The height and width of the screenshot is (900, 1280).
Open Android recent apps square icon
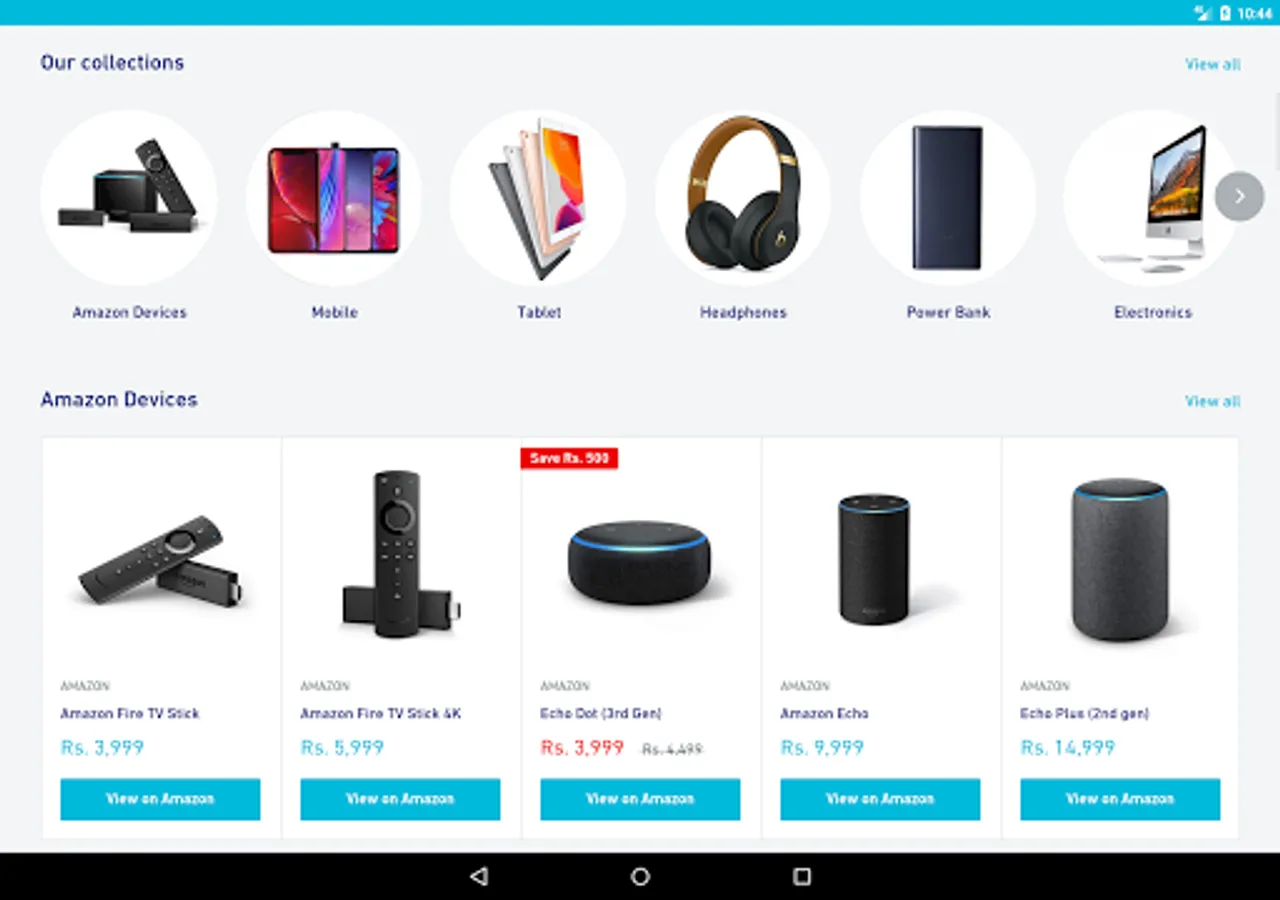pos(801,877)
